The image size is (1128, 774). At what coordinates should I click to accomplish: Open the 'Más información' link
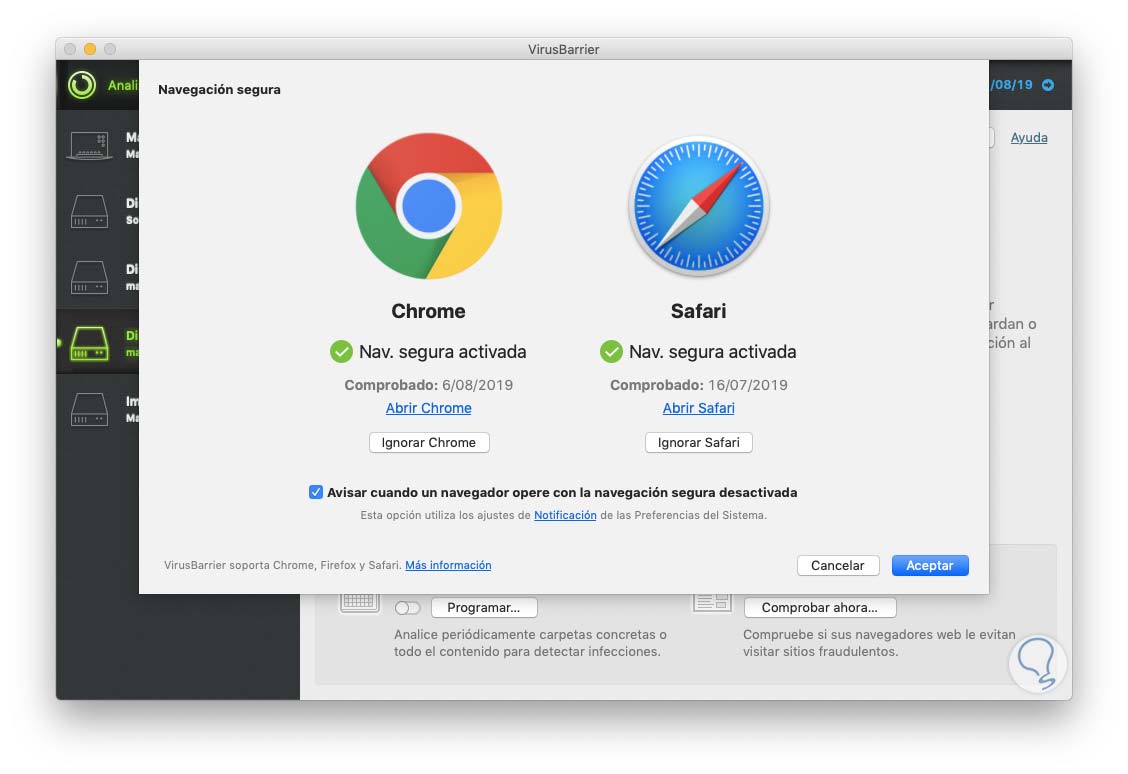(x=448, y=565)
